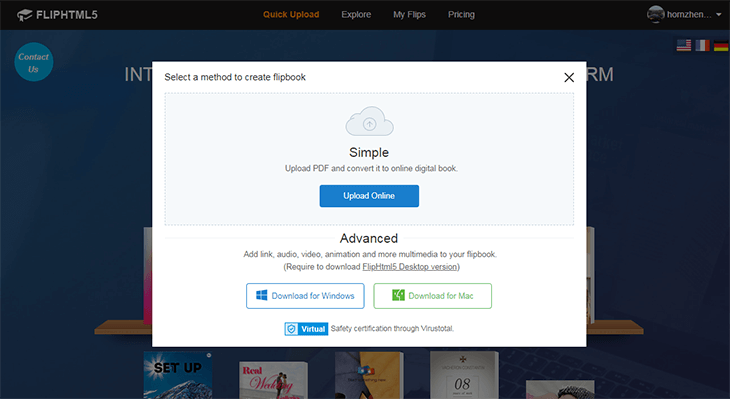
Task: Open the Pricing page
Action: [461, 14]
